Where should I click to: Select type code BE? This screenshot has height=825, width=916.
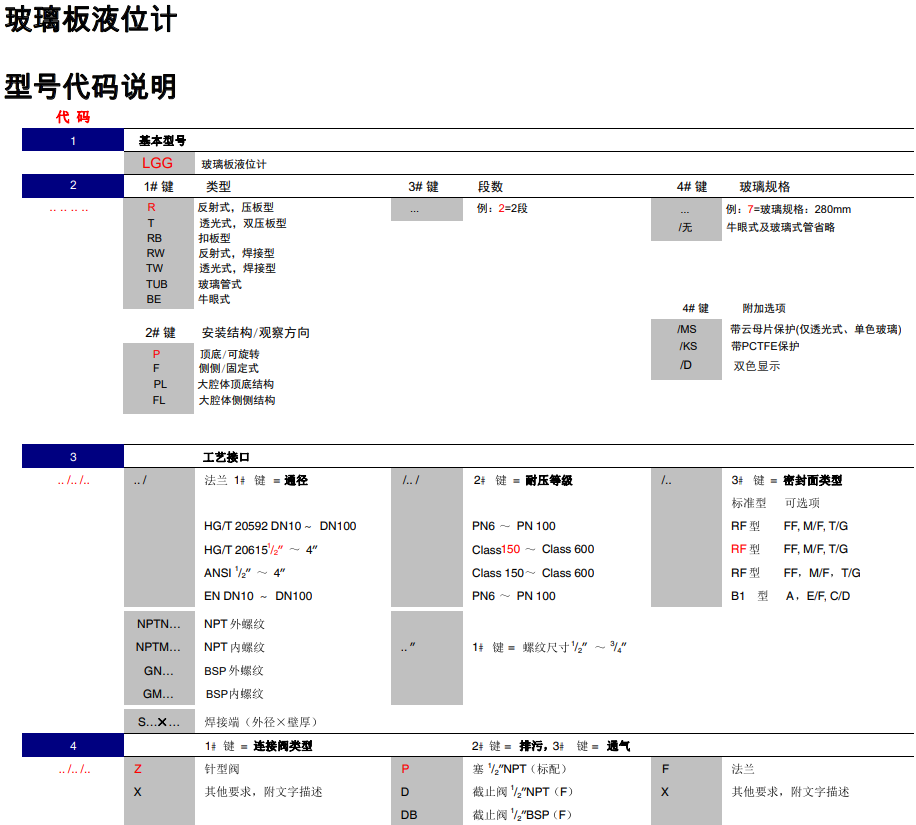click(154, 299)
